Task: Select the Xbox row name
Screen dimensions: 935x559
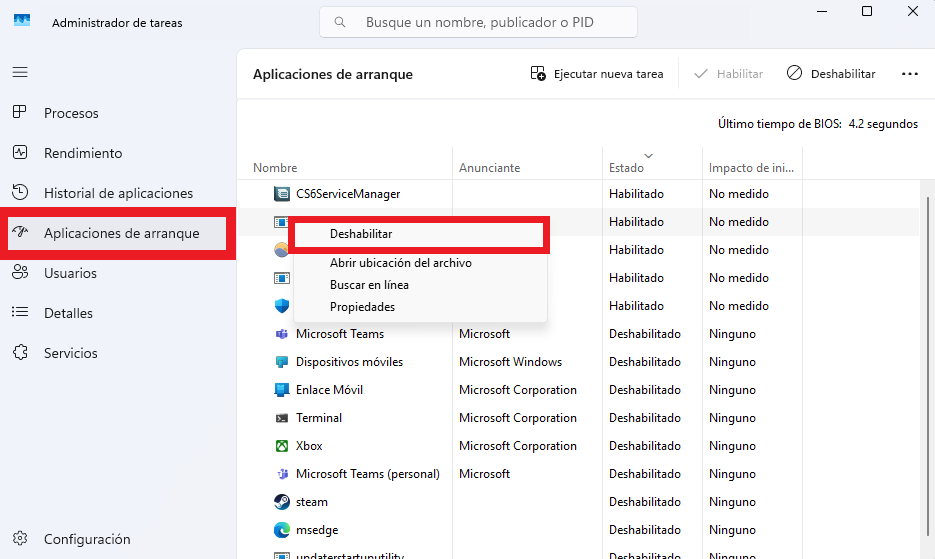Action: (309, 446)
